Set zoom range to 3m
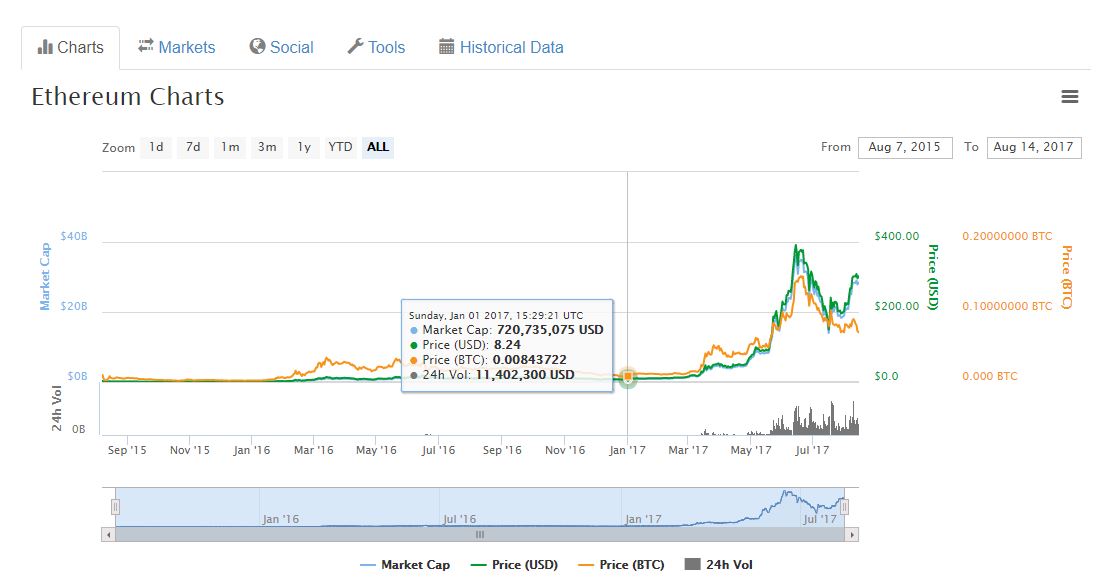This screenshot has height=579, width=1104. [x=267, y=147]
